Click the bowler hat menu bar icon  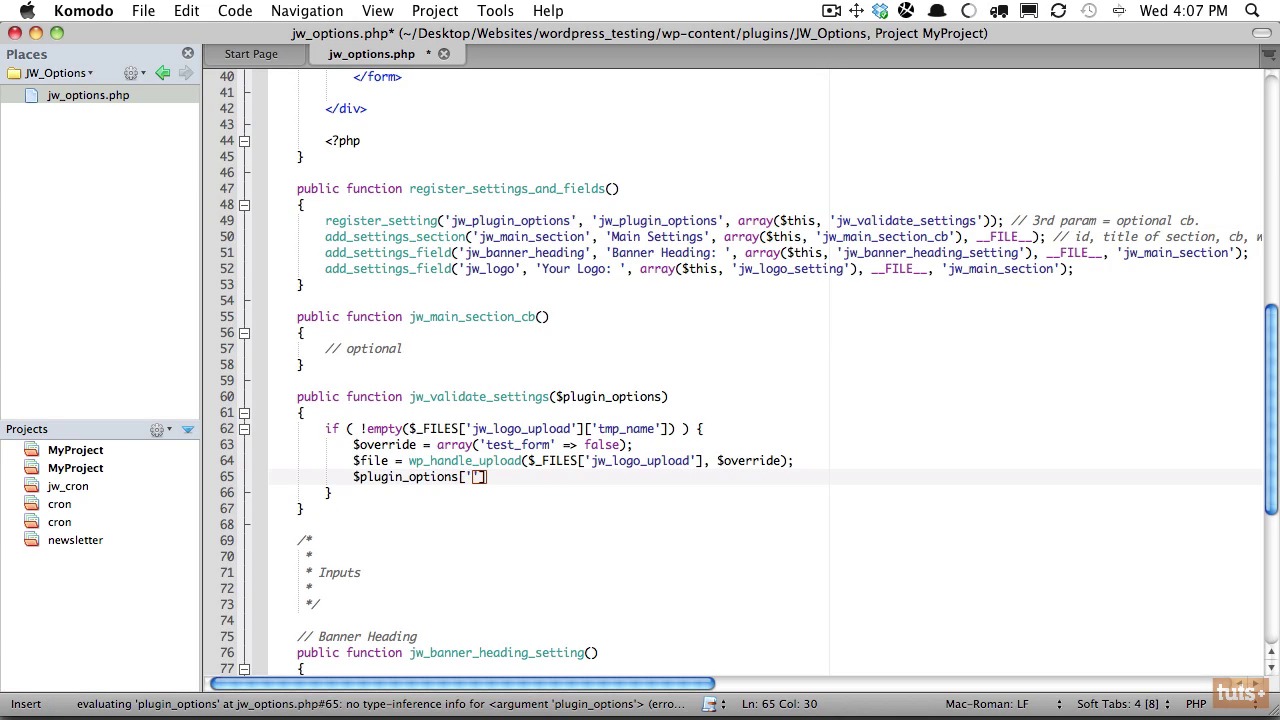pyautogui.click(x=938, y=11)
